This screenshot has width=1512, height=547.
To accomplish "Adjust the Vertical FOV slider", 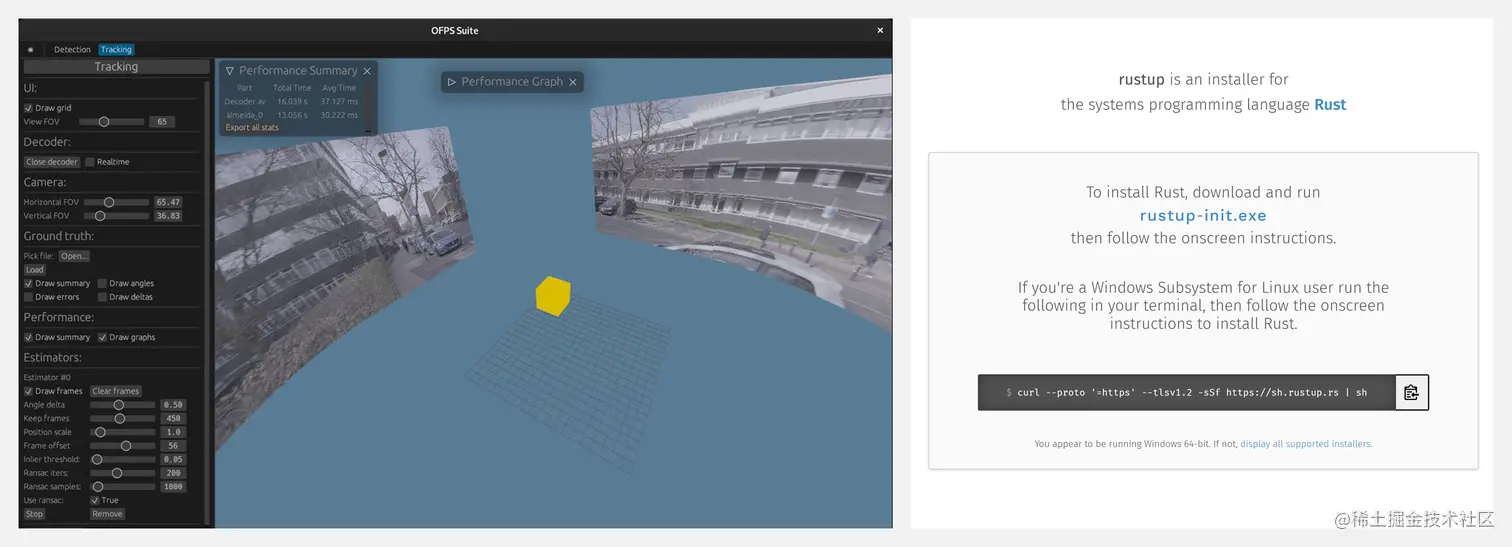I will [116, 216].
